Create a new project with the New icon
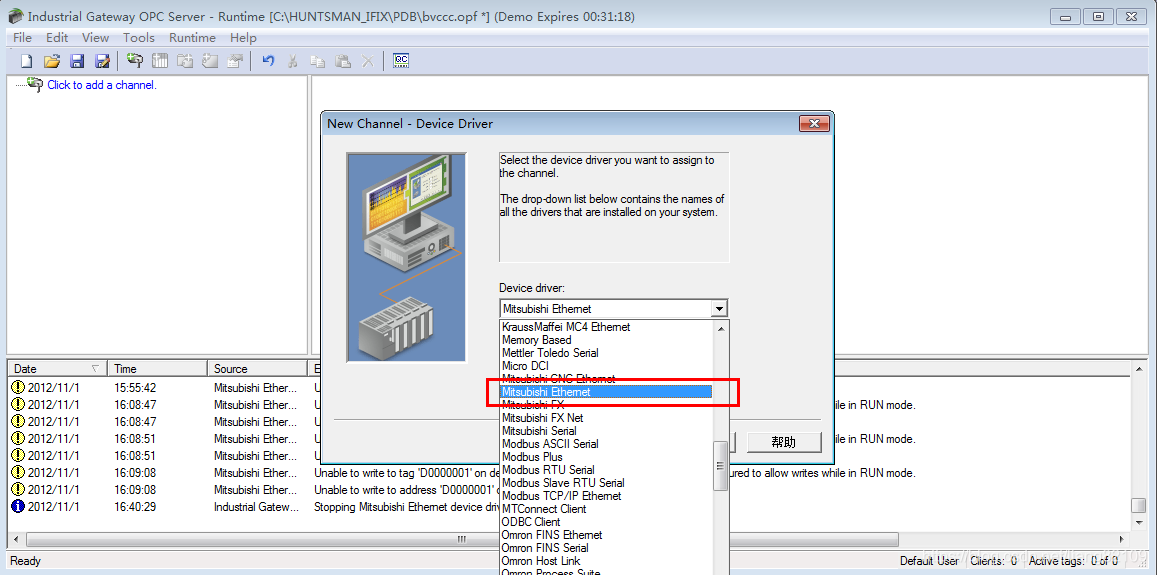 pyautogui.click(x=26, y=61)
